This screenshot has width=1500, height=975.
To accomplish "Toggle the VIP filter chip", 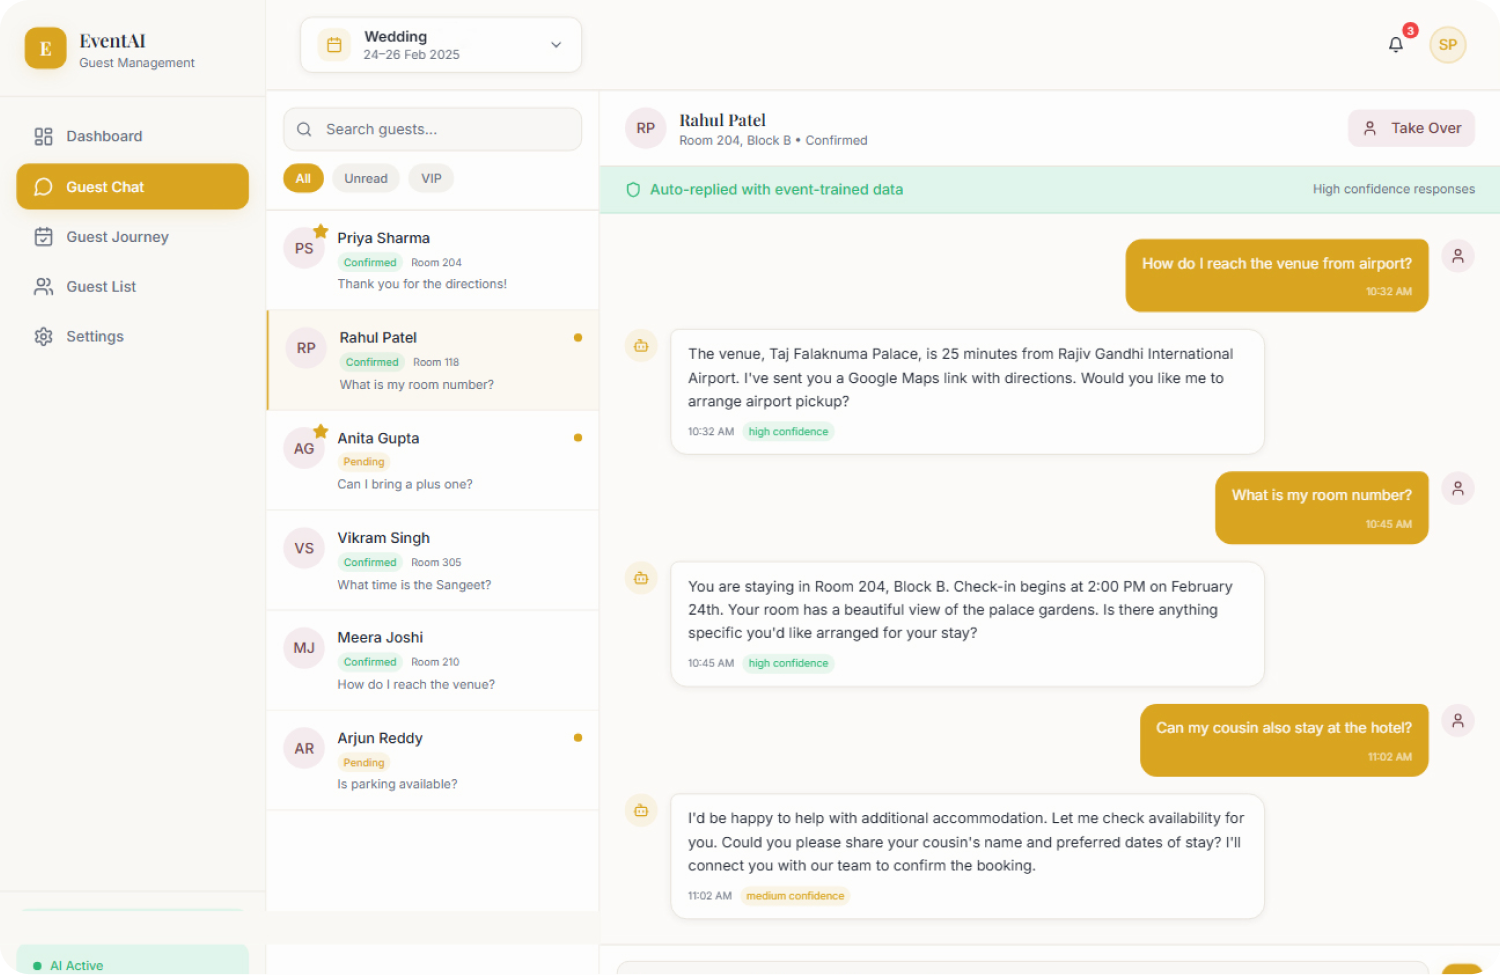I will tap(431, 178).
